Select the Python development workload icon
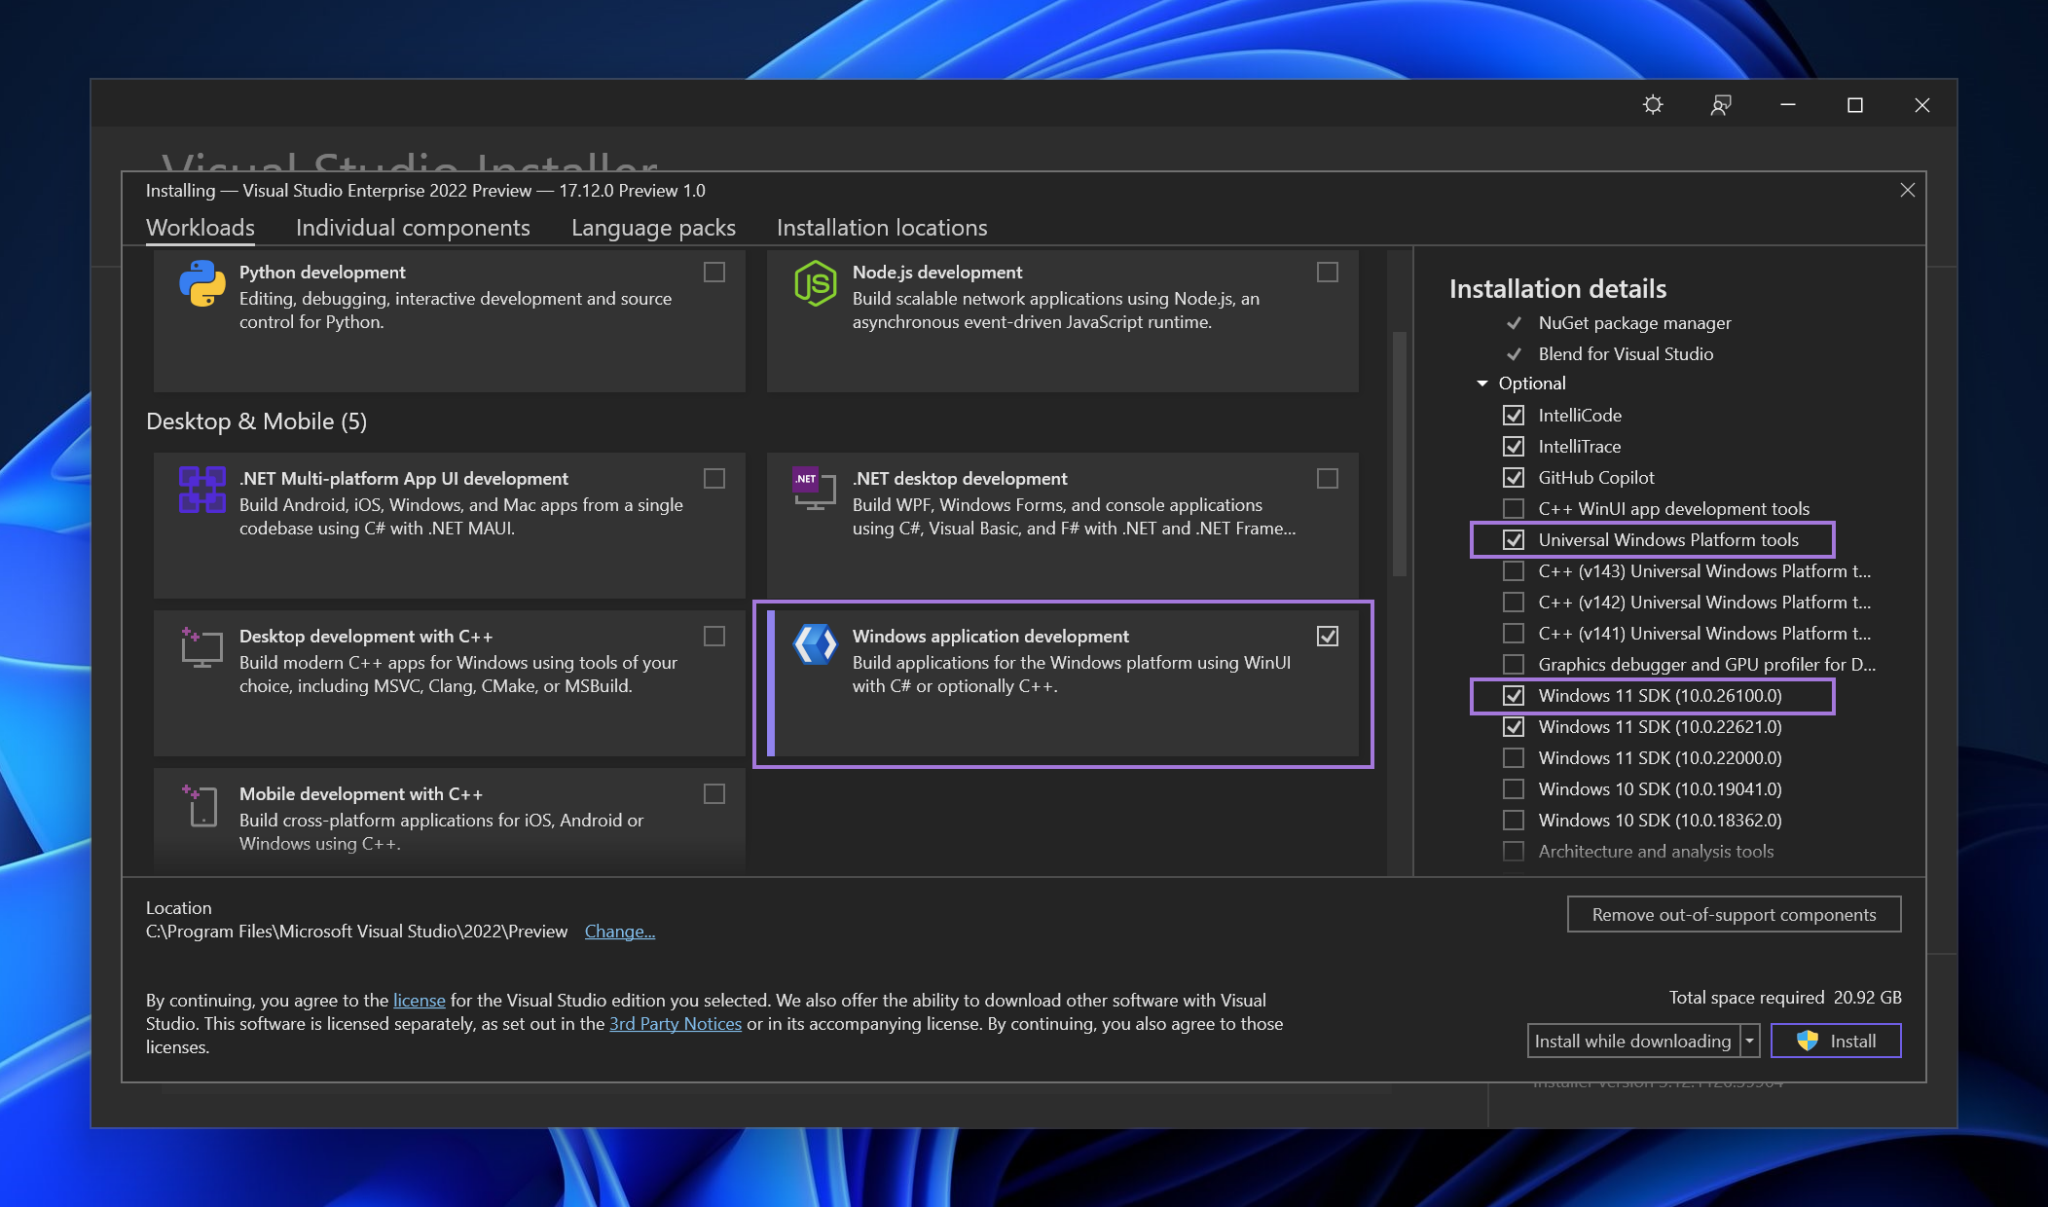Screen dimensions: 2048x1207 pyautogui.click(x=200, y=285)
